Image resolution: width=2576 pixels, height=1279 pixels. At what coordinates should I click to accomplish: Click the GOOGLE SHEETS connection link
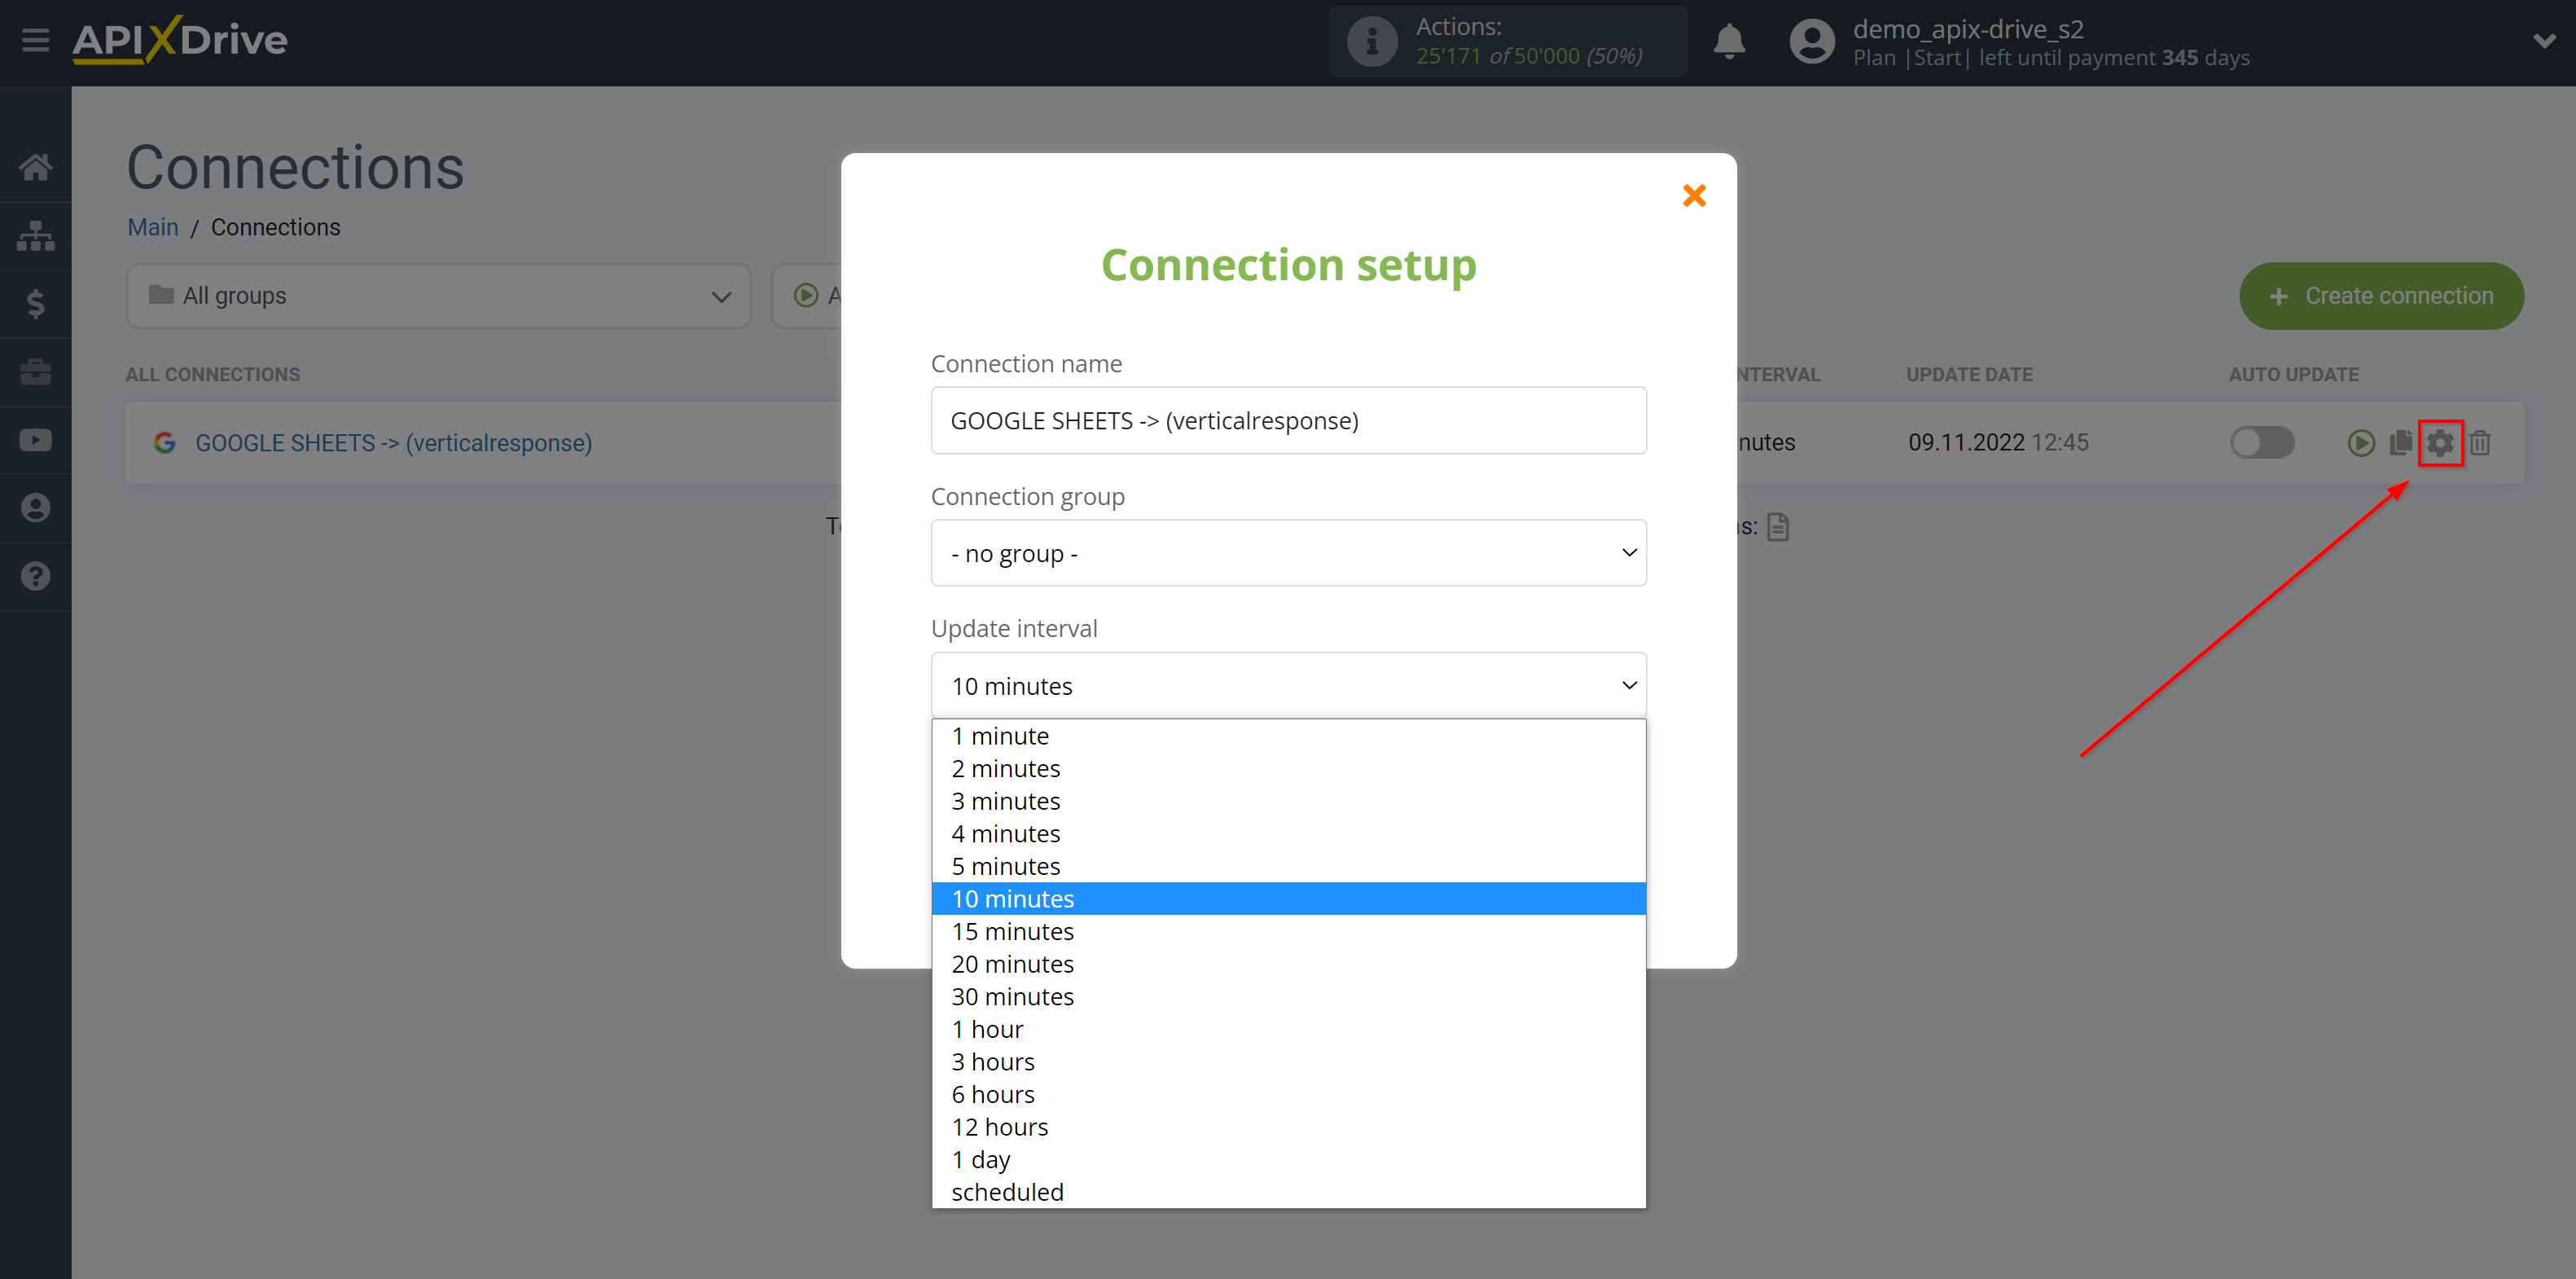point(391,442)
